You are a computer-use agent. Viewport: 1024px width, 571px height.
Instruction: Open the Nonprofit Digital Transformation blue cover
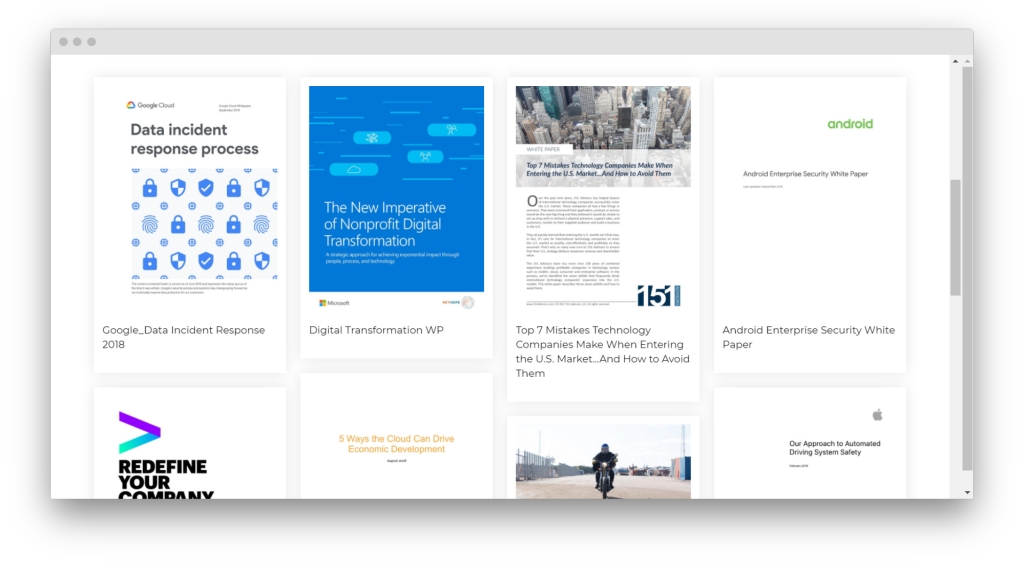coord(396,188)
